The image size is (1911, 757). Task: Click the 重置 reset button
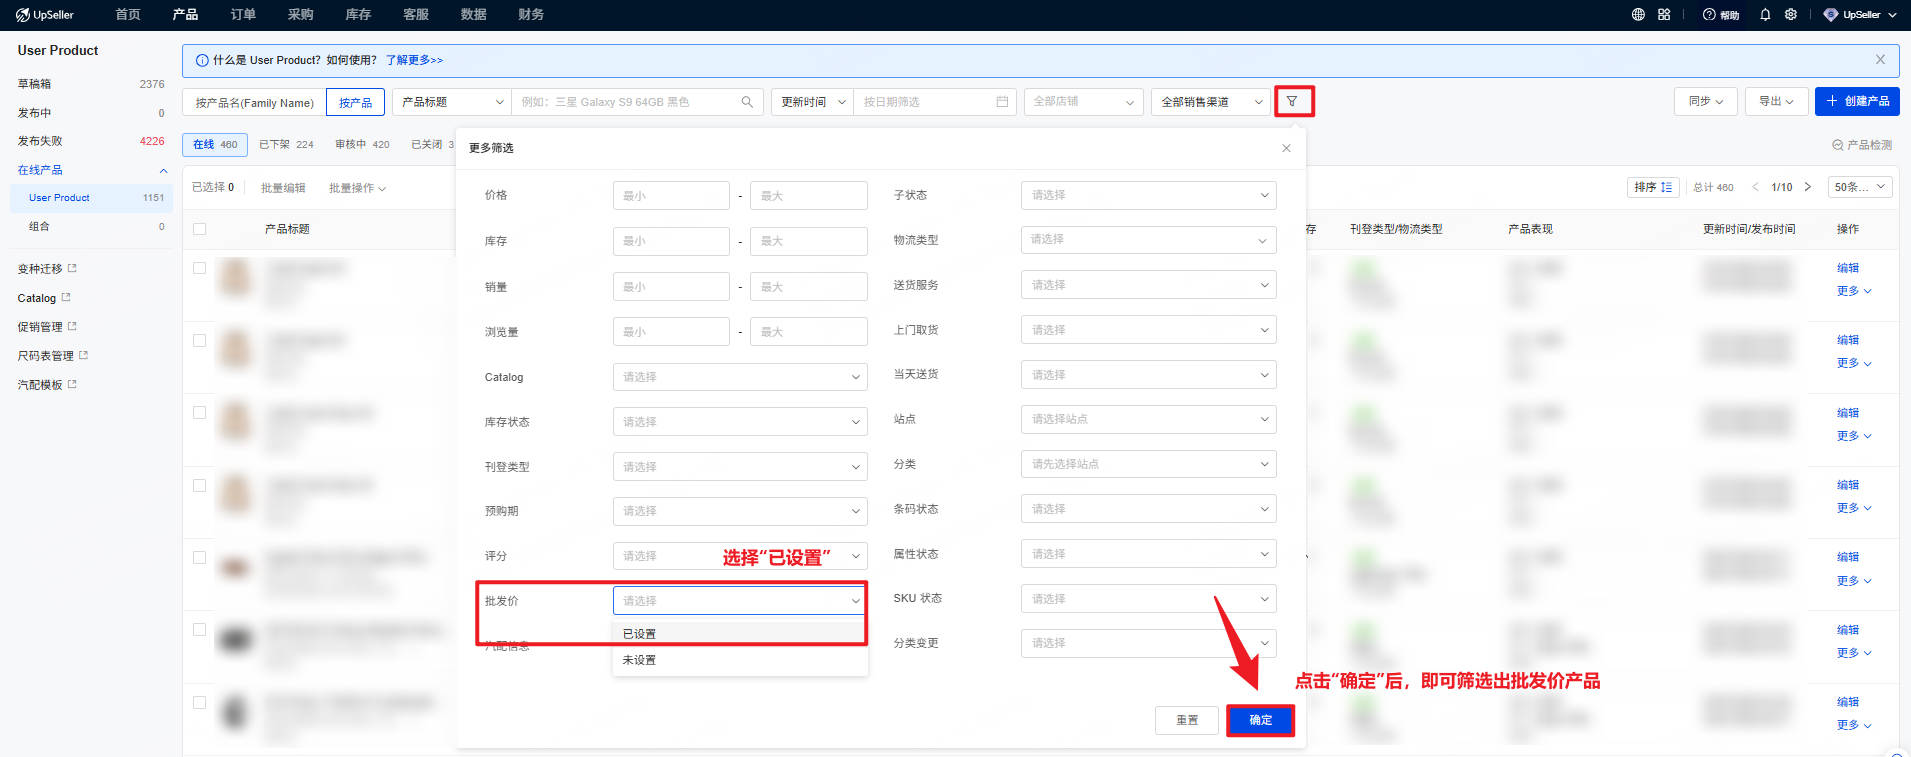pyautogui.click(x=1187, y=720)
